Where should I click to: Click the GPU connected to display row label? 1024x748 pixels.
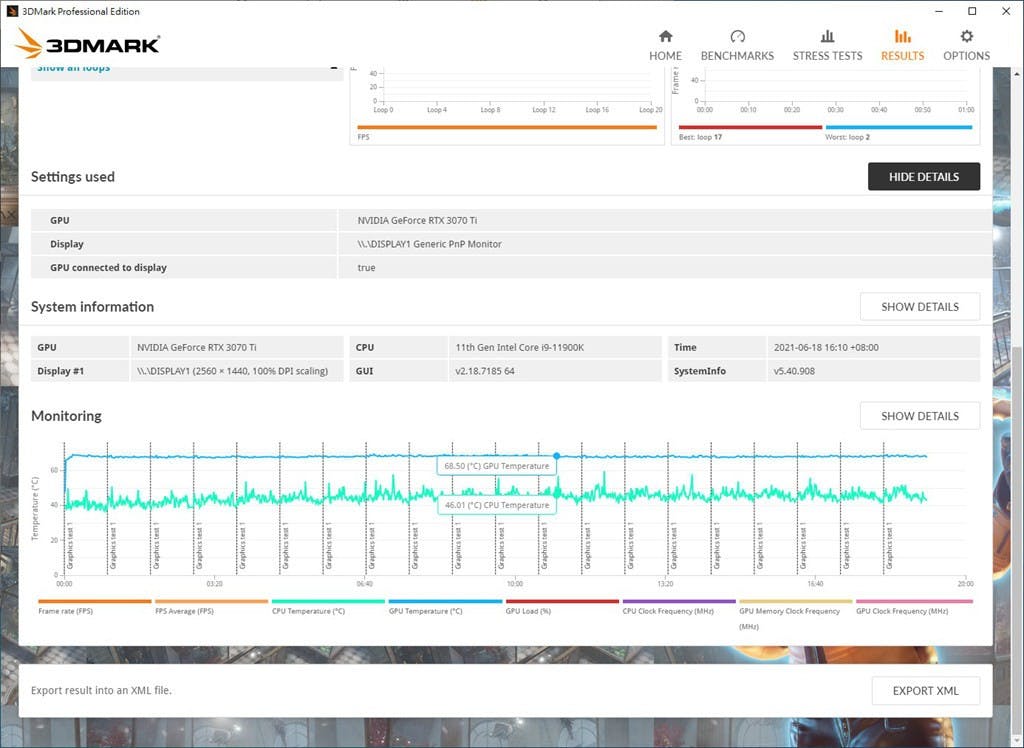tap(108, 267)
